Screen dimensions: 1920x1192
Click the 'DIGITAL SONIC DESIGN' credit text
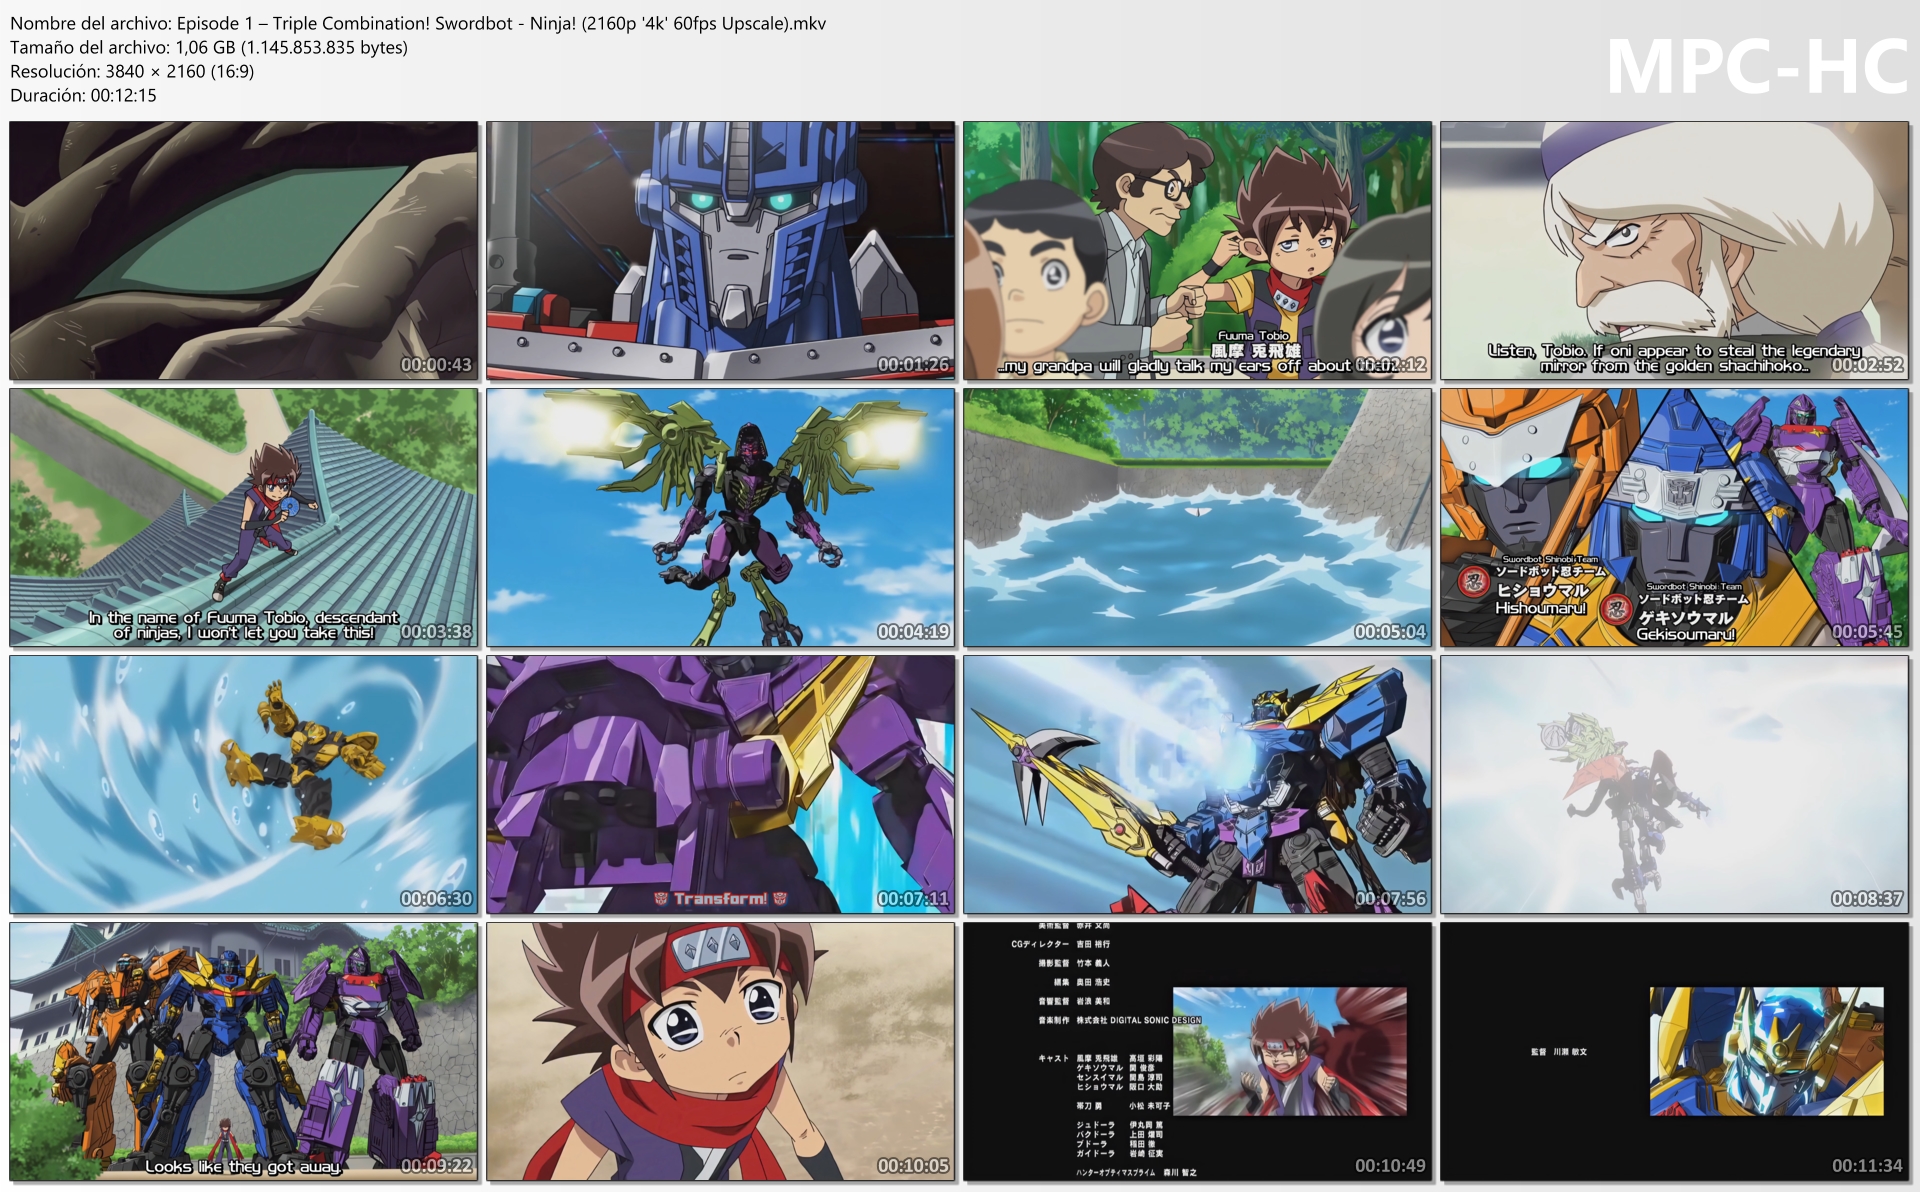(1155, 1020)
